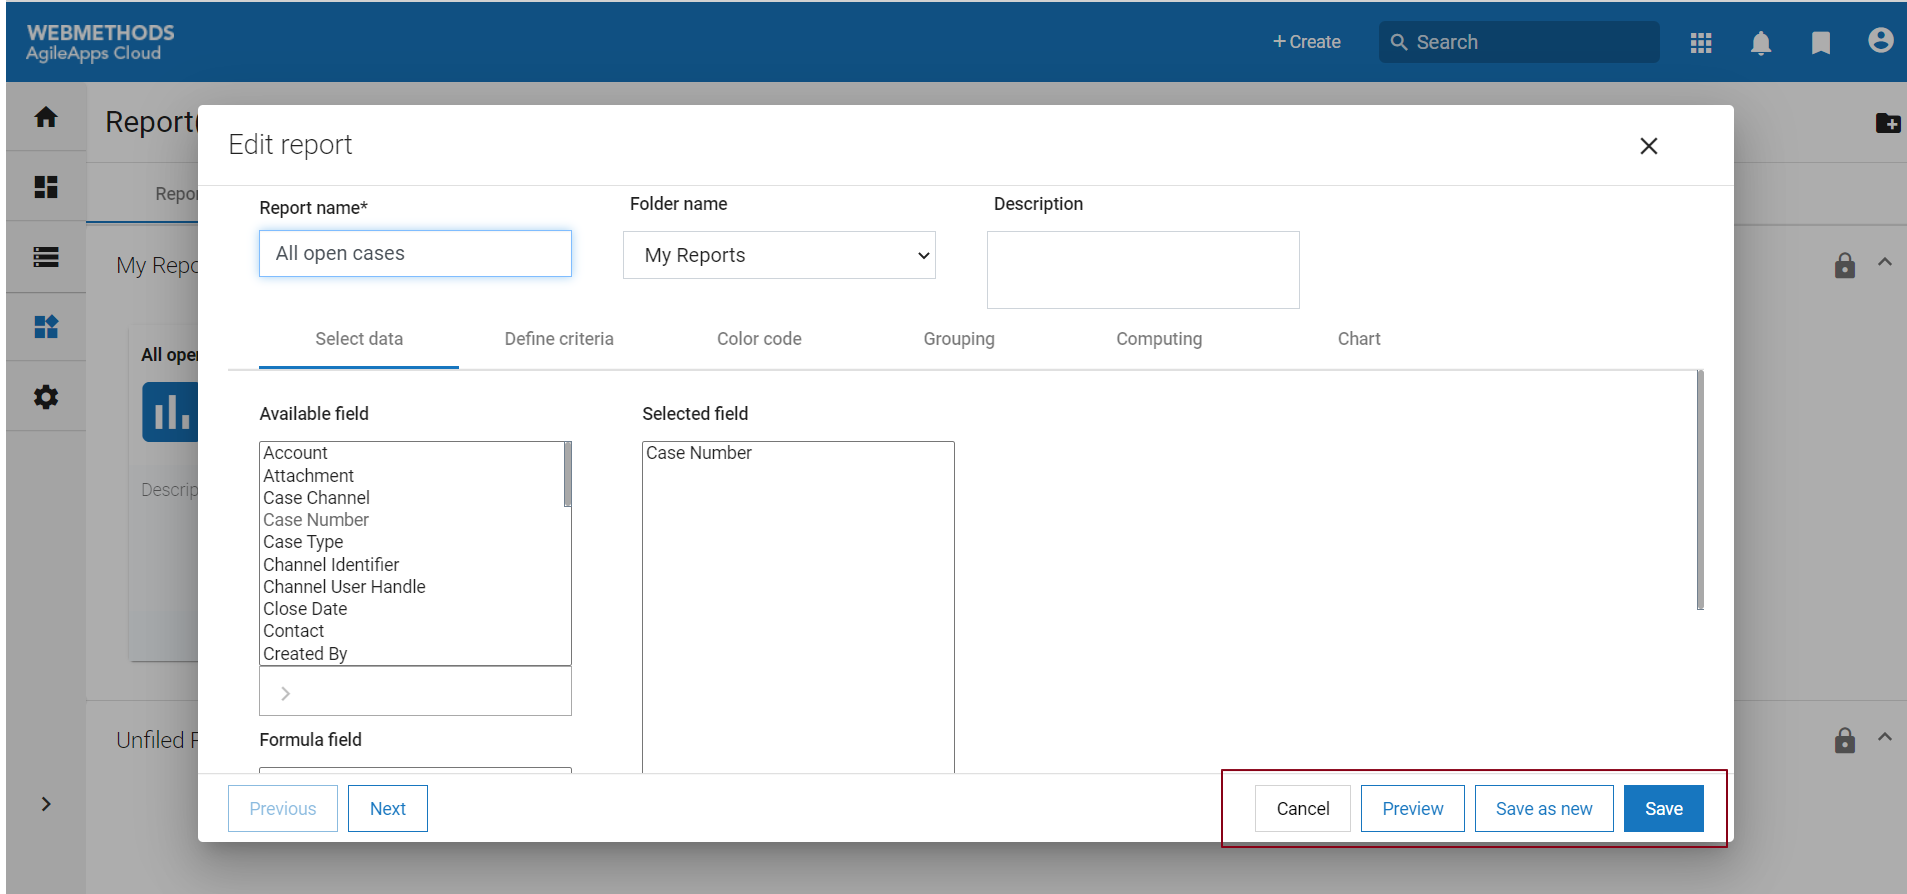This screenshot has height=894, width=1907.
Task: Select Close Date in Available field list
Action: pyautogui.click(x=412, y=609)
